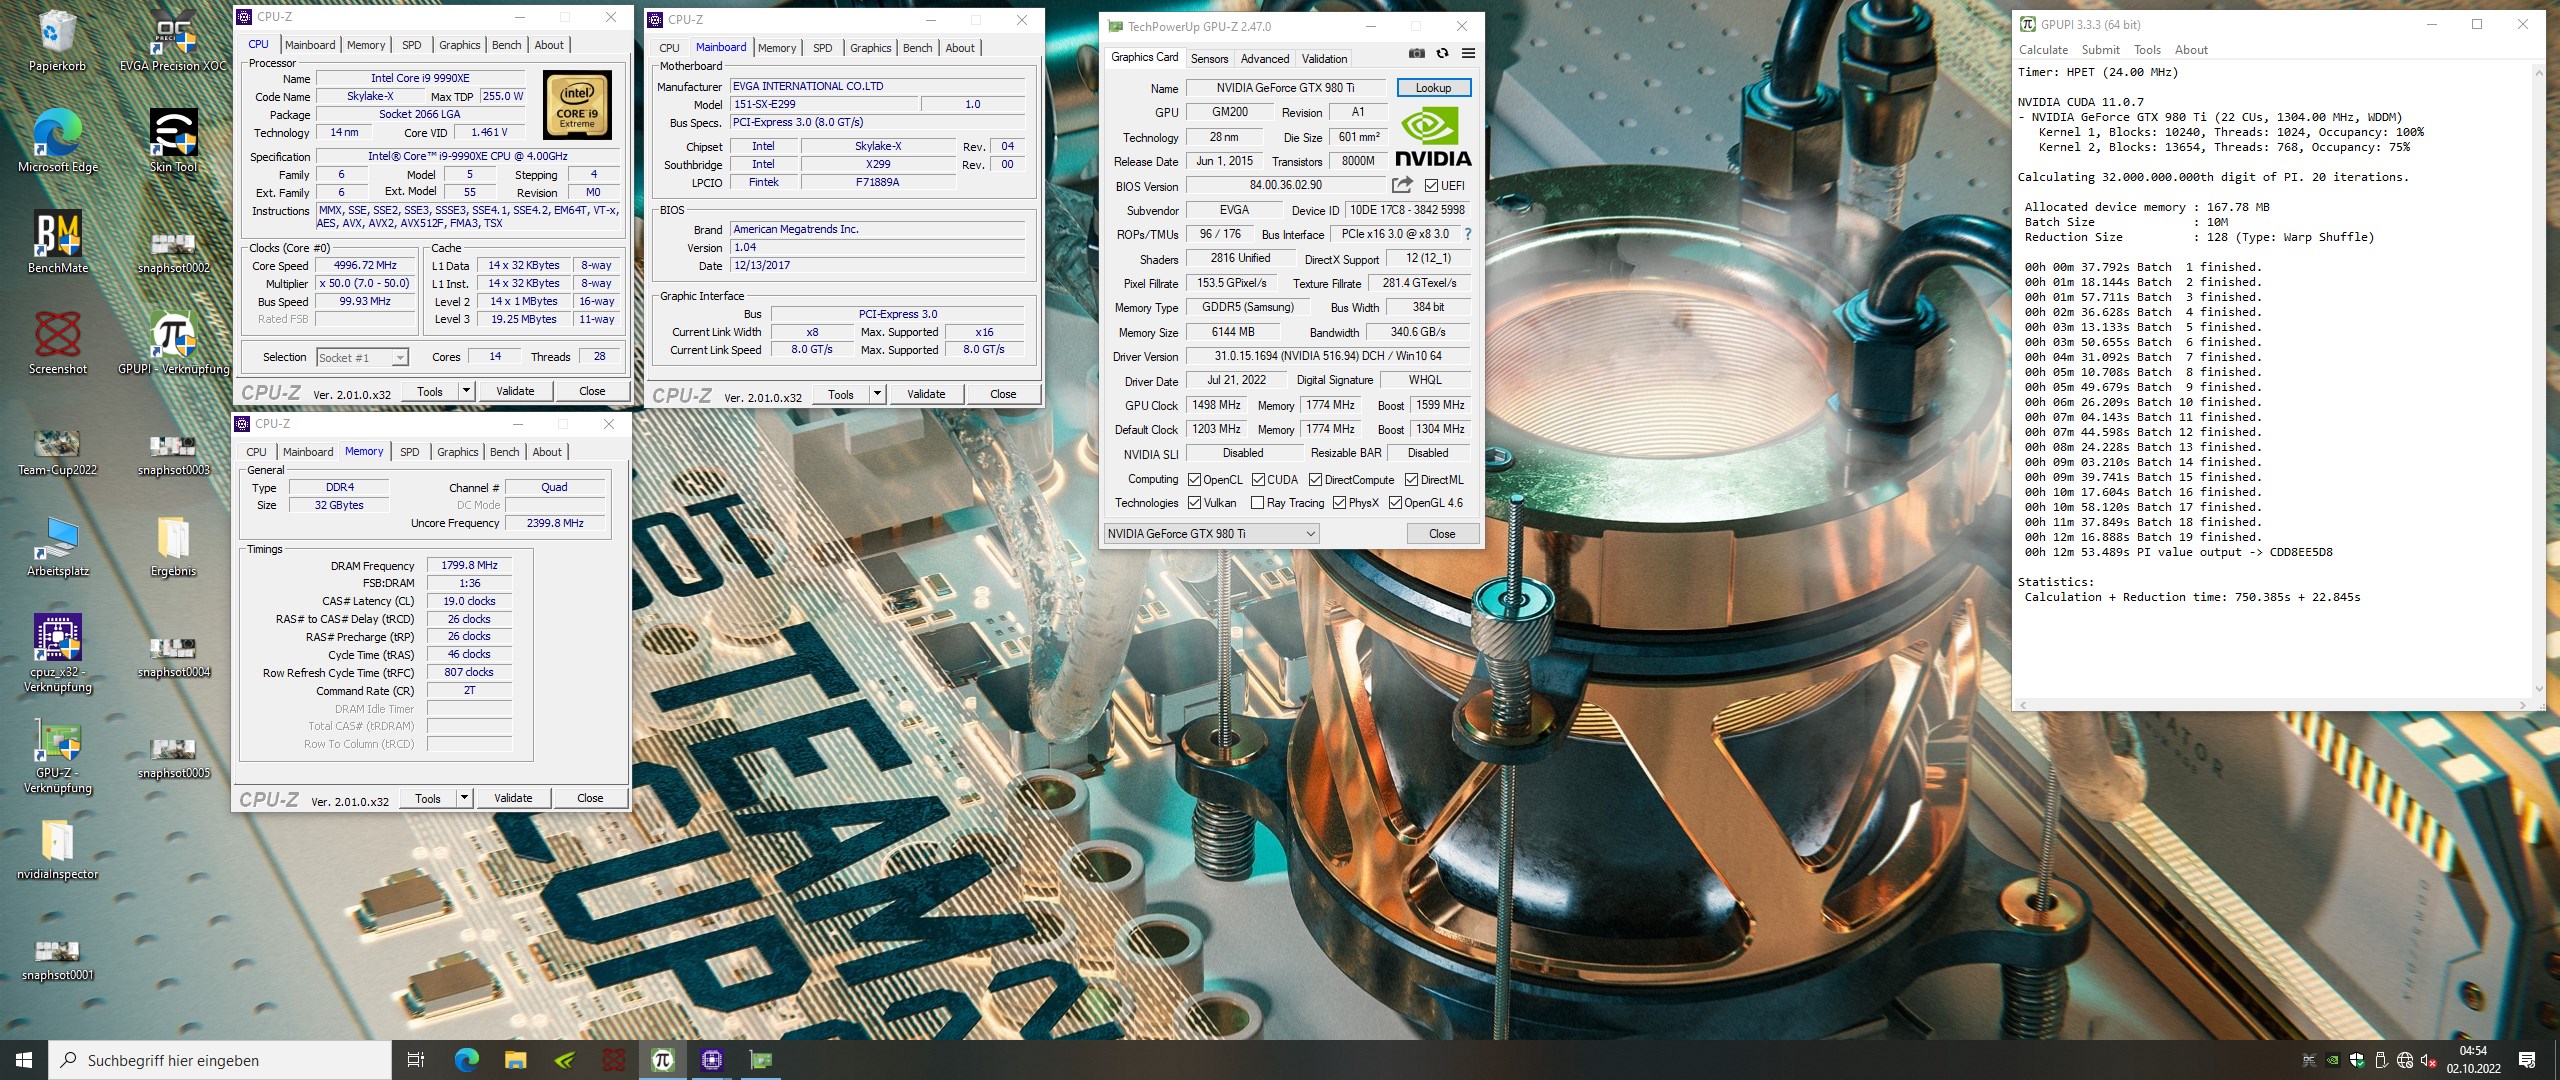This screenshot has width=2560, height=1080.
Task: Click the Close button in GPU-Z
Action: tap(1442, 534)
